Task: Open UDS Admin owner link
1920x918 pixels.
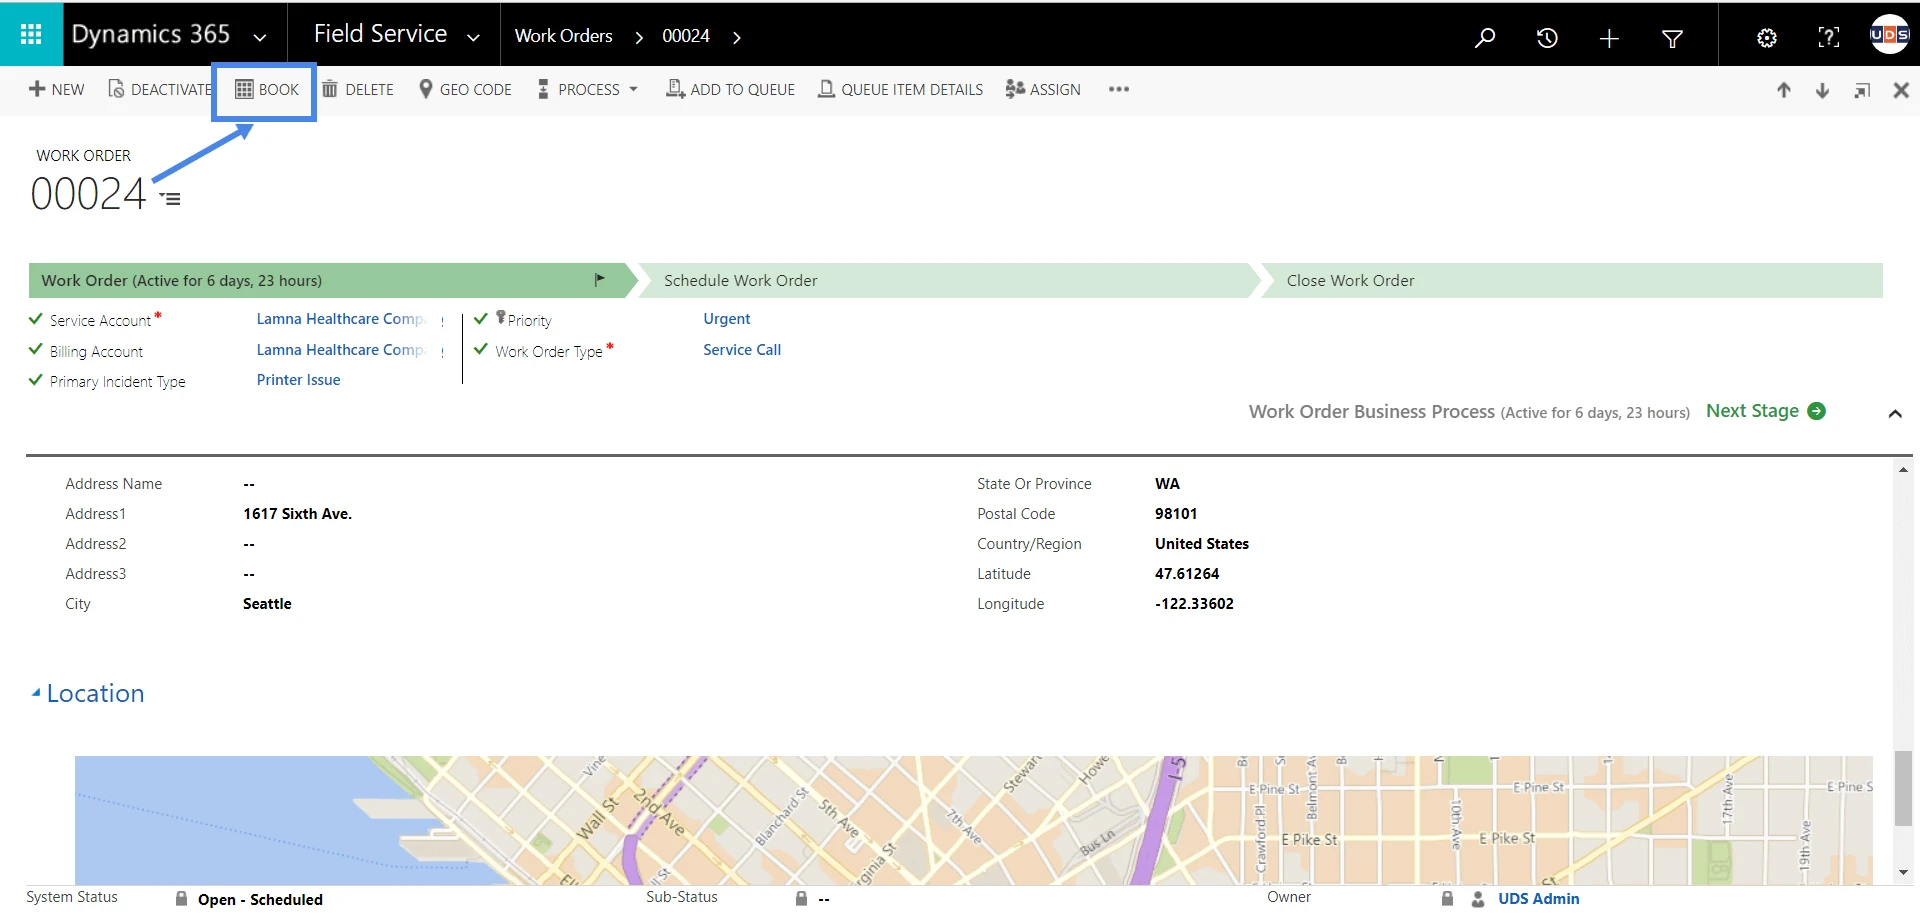Action: coord(1538,899)
